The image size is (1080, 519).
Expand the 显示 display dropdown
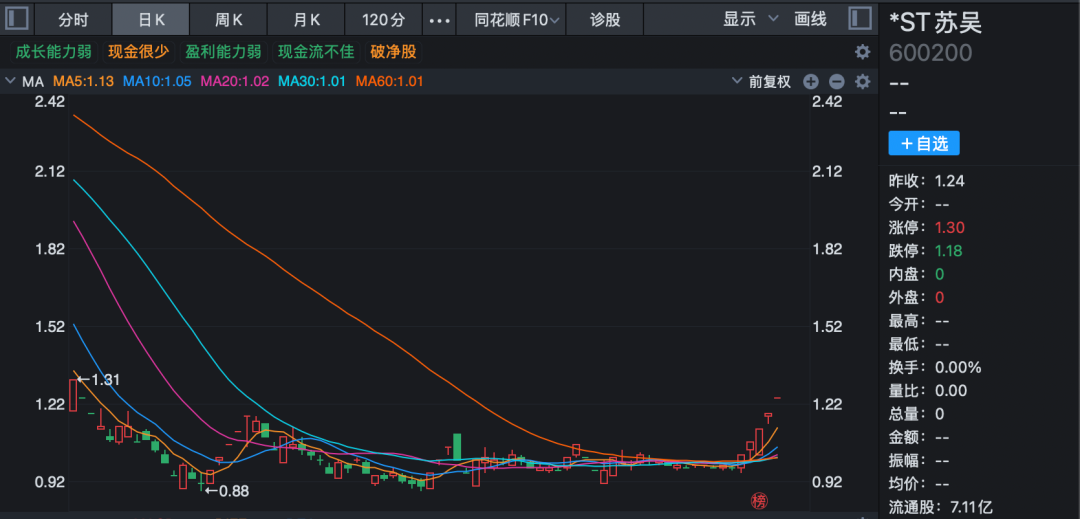pyautogui.click(x=746, y=19)
